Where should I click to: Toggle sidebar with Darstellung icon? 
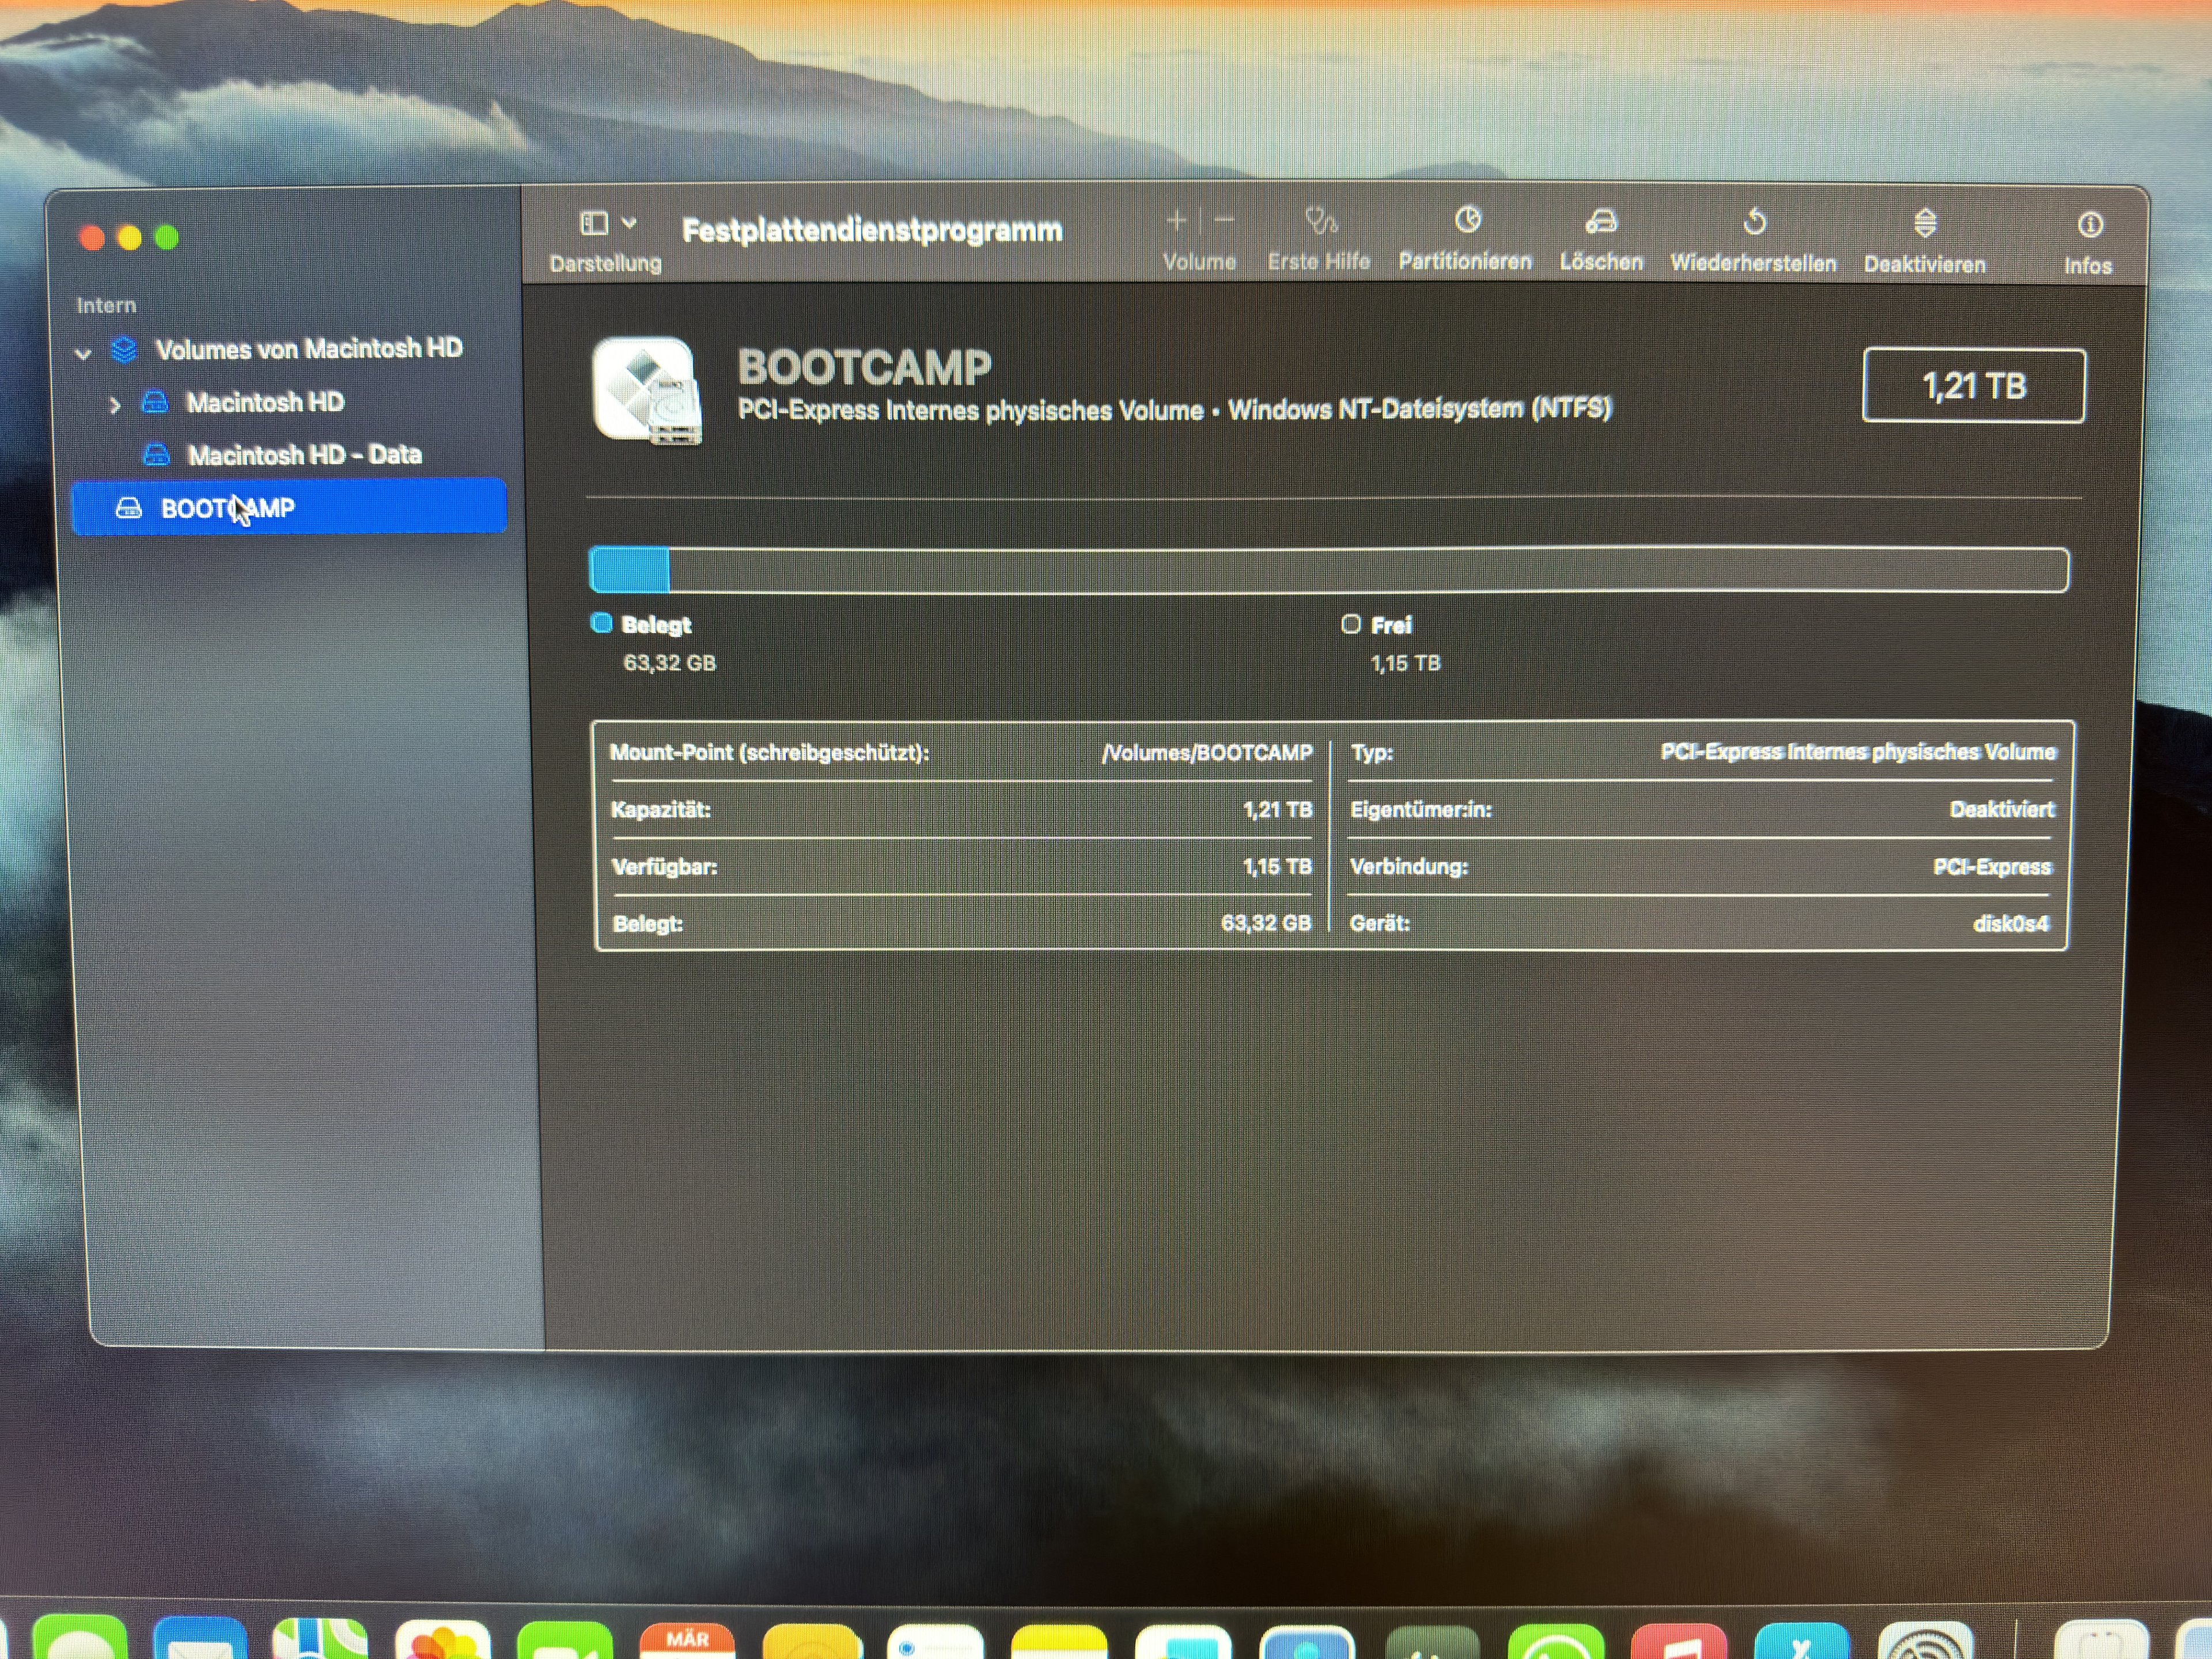(x=594, y=223)
